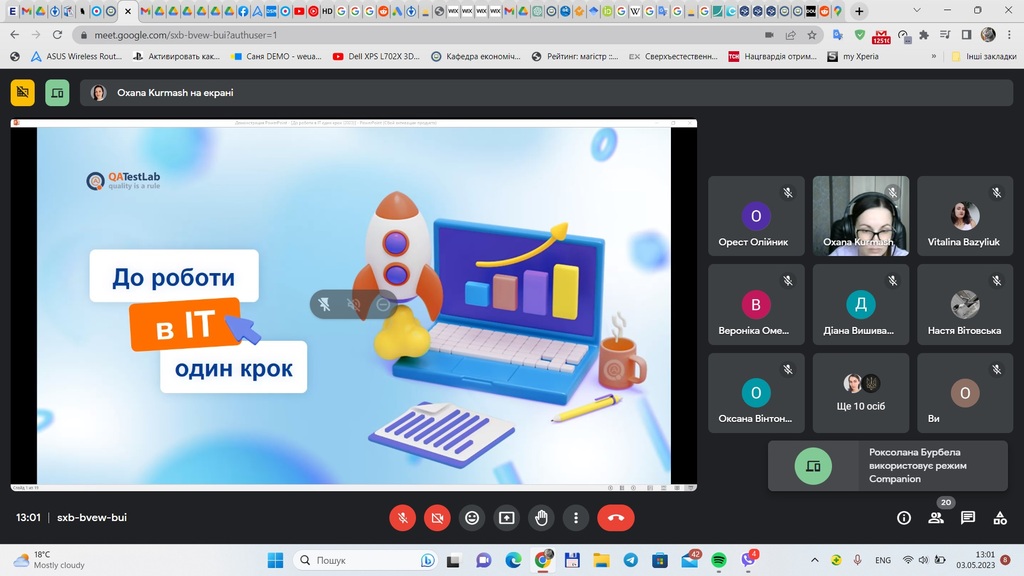Open Oxana Kurmash's video tile
The height and width of the screenshot is (576, 1024).
pyautogui.click(x=860, y=216)
